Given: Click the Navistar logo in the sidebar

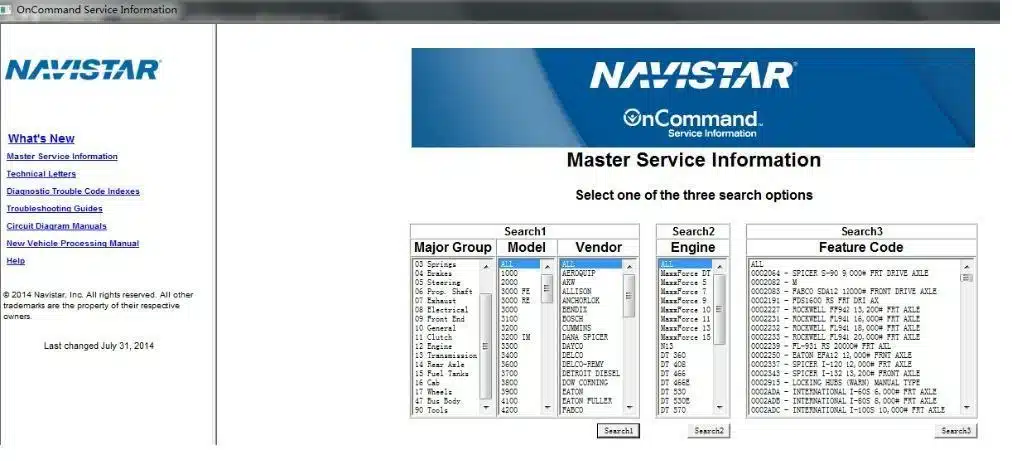Looking at the screenshot, I should pos(83,70).
